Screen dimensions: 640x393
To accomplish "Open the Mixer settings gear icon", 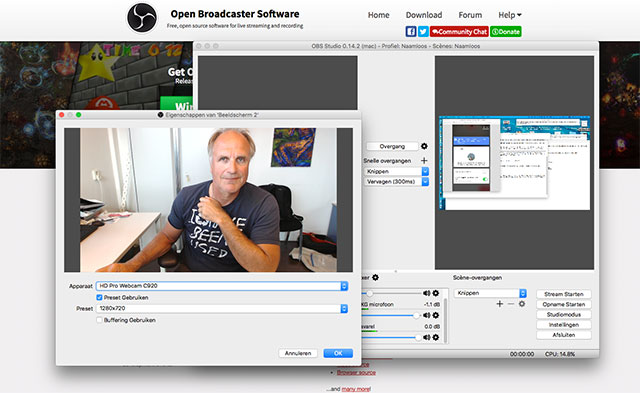I will 376,278.
